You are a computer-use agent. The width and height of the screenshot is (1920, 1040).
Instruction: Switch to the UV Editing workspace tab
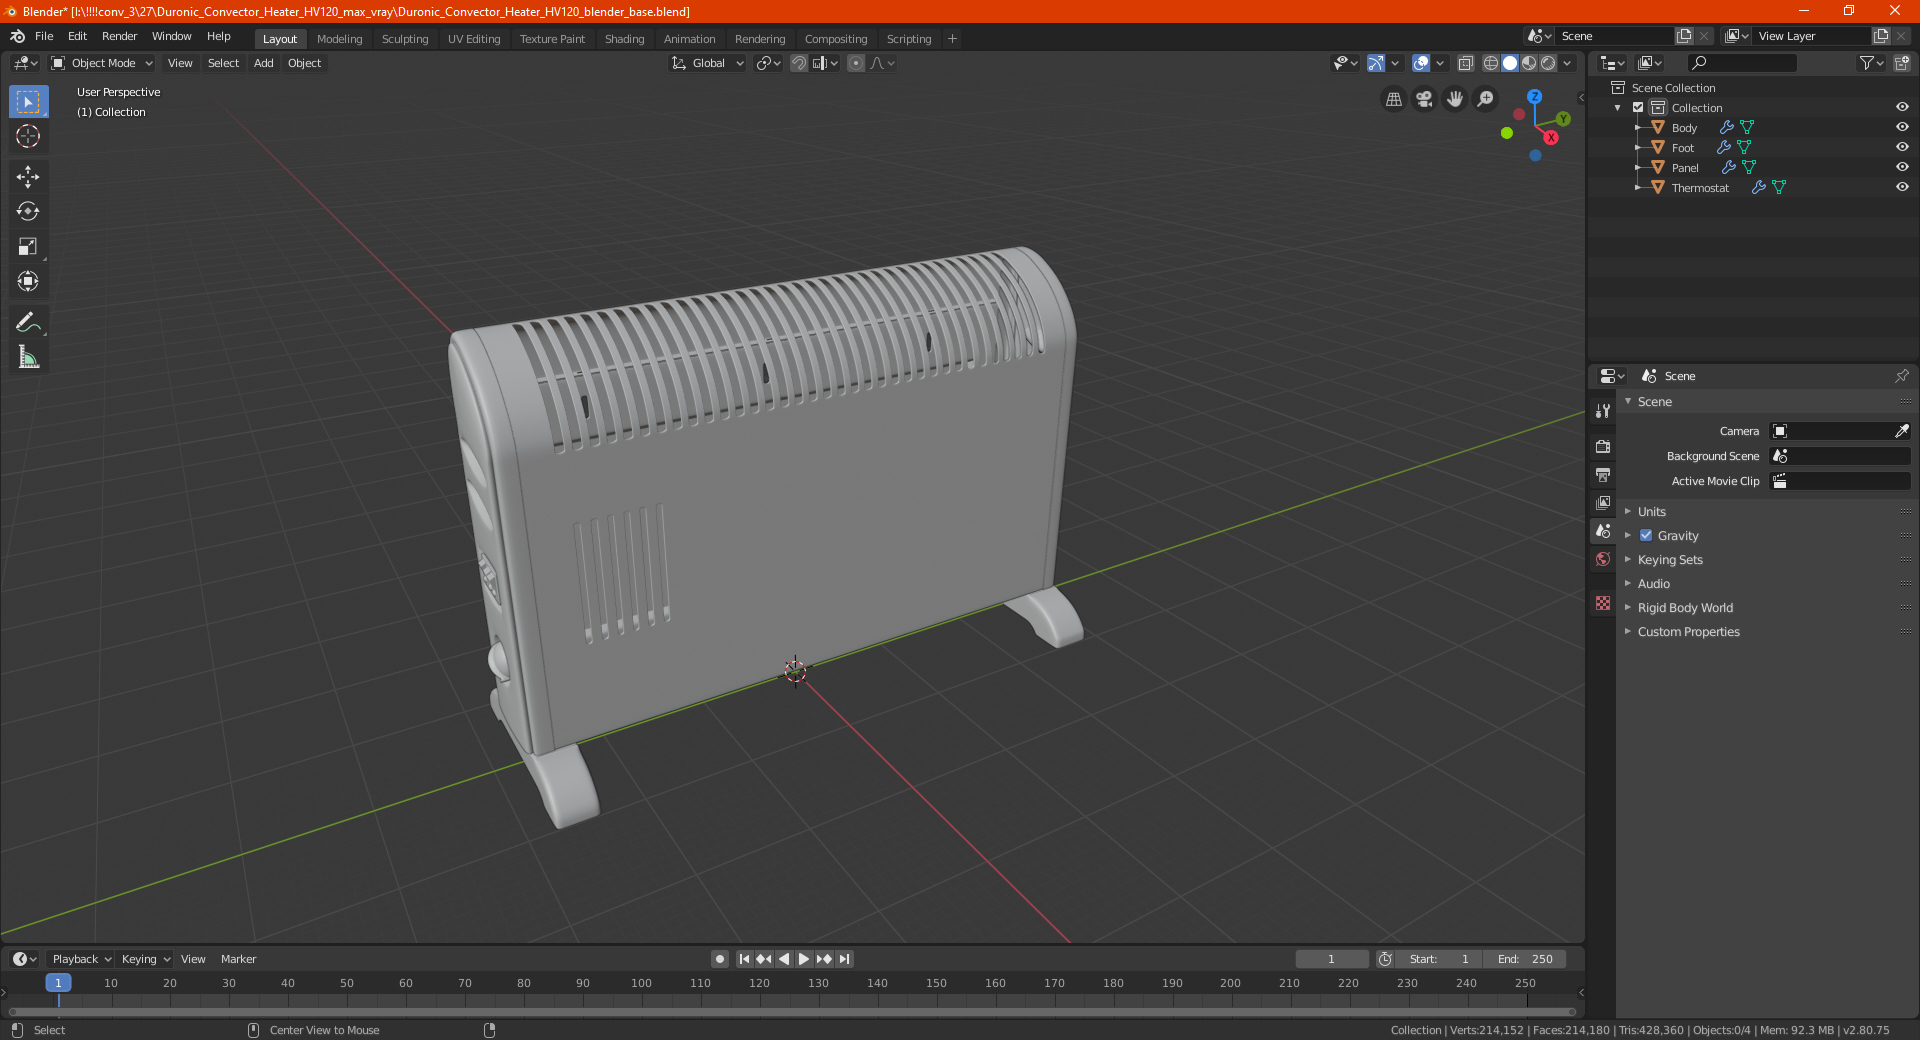(x=474, y=39)
